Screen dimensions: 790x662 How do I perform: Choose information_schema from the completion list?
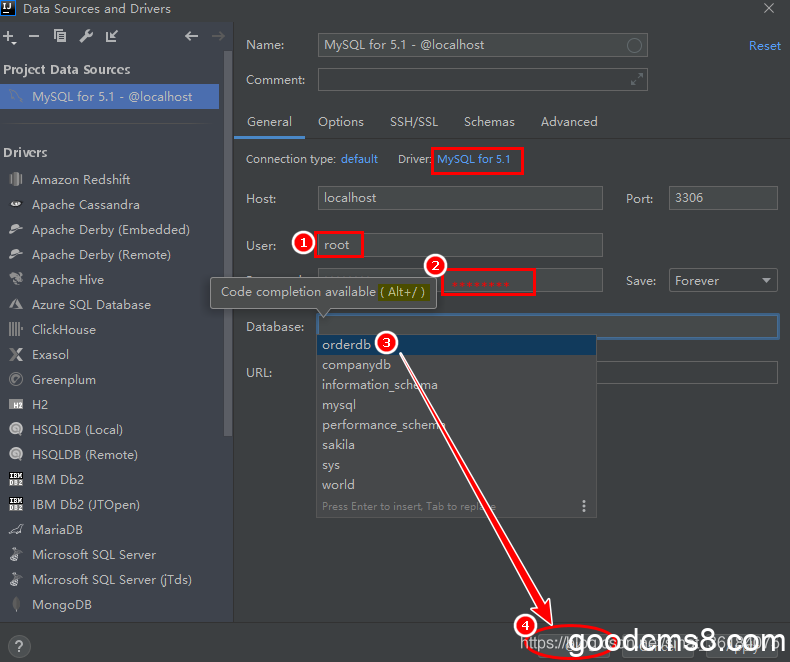coord(456,385)
